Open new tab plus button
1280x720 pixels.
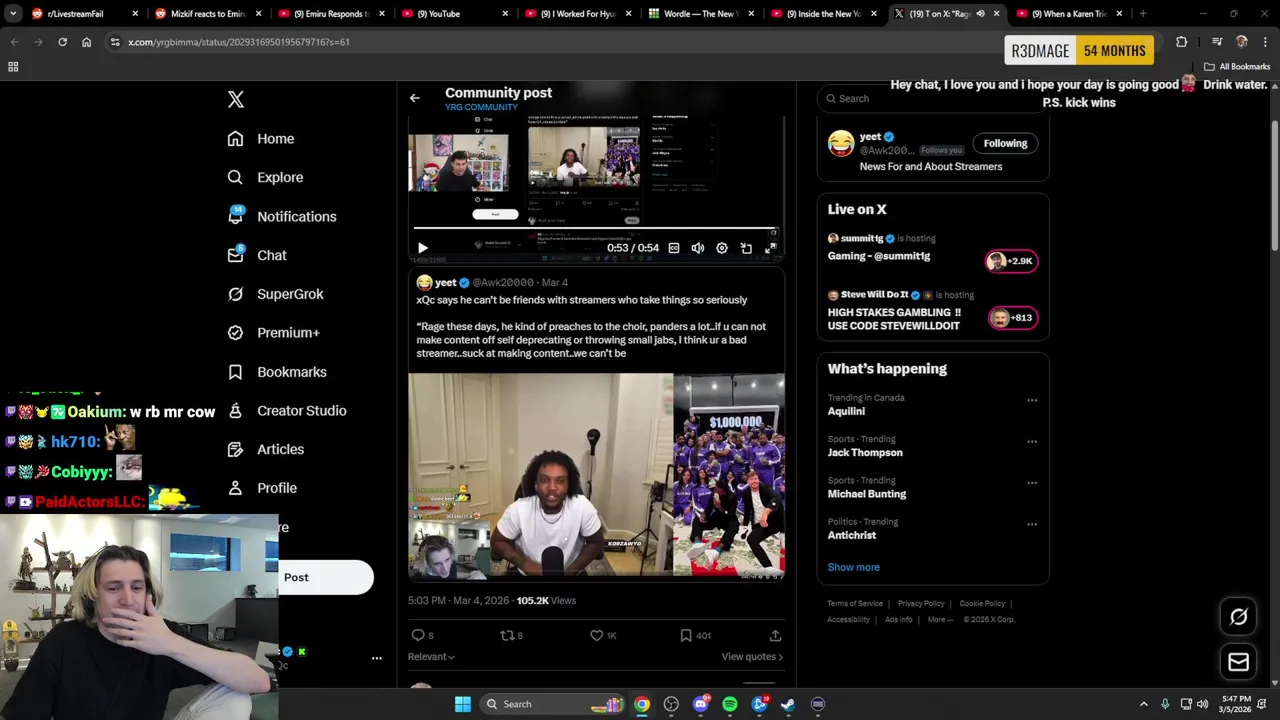[x=1143, y=14]
